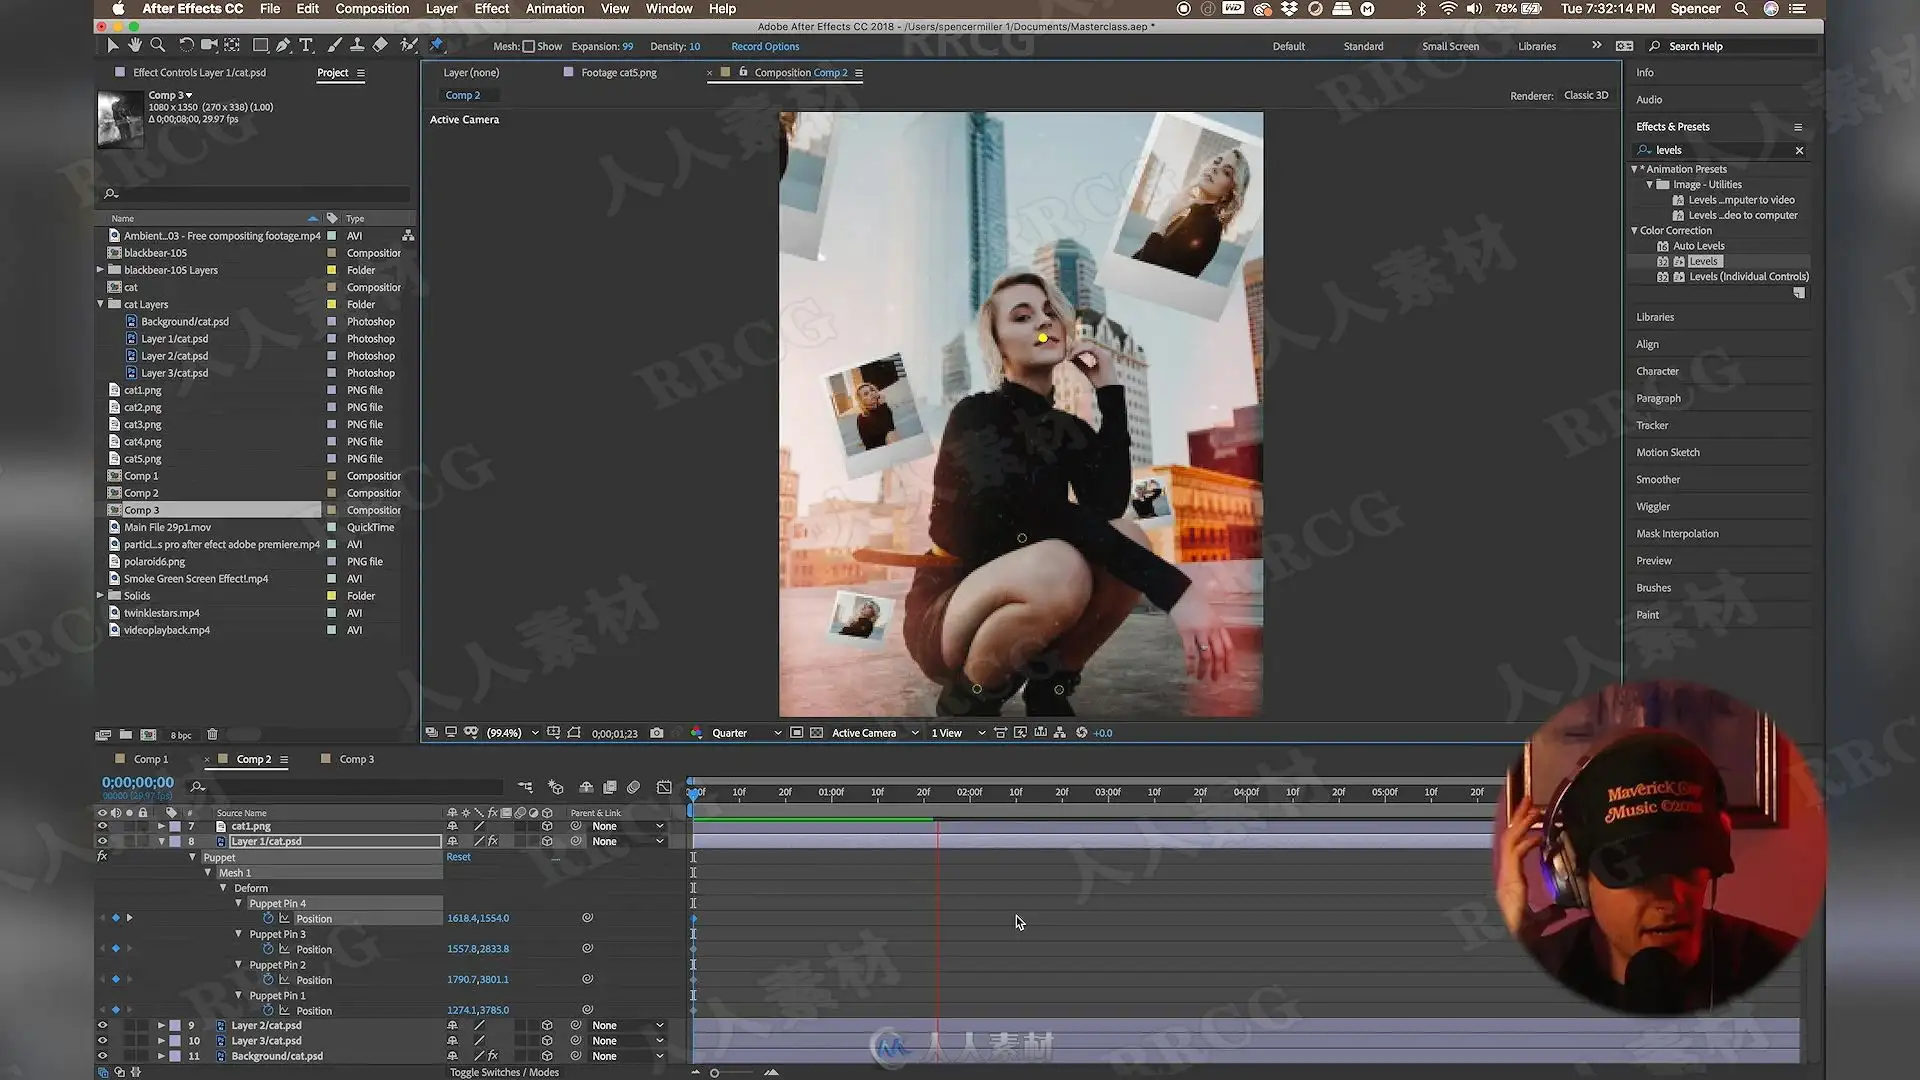Select the Eraser tool
Image resolution: width=1920 pixels, height=1080 pixels.
tap(380, 45)
